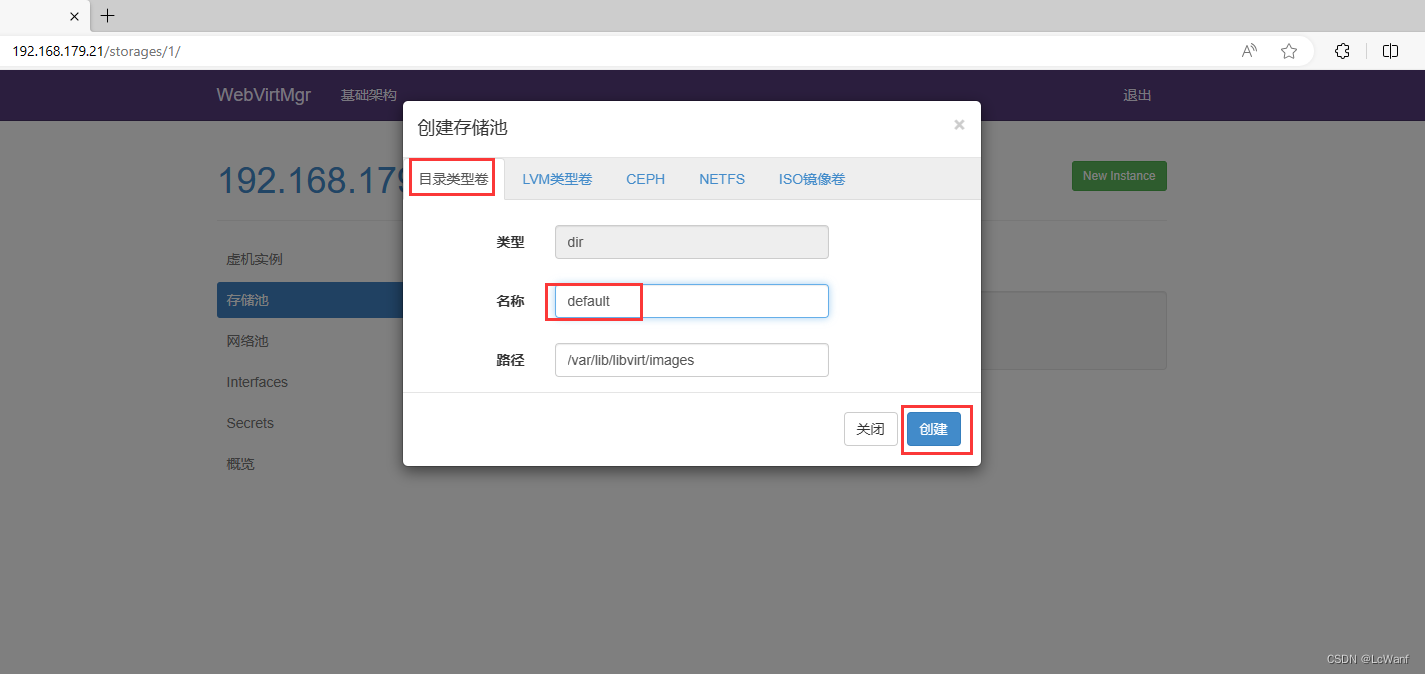Open the CEPH tab
1425x674 pixels.
(x=646, y=179)
